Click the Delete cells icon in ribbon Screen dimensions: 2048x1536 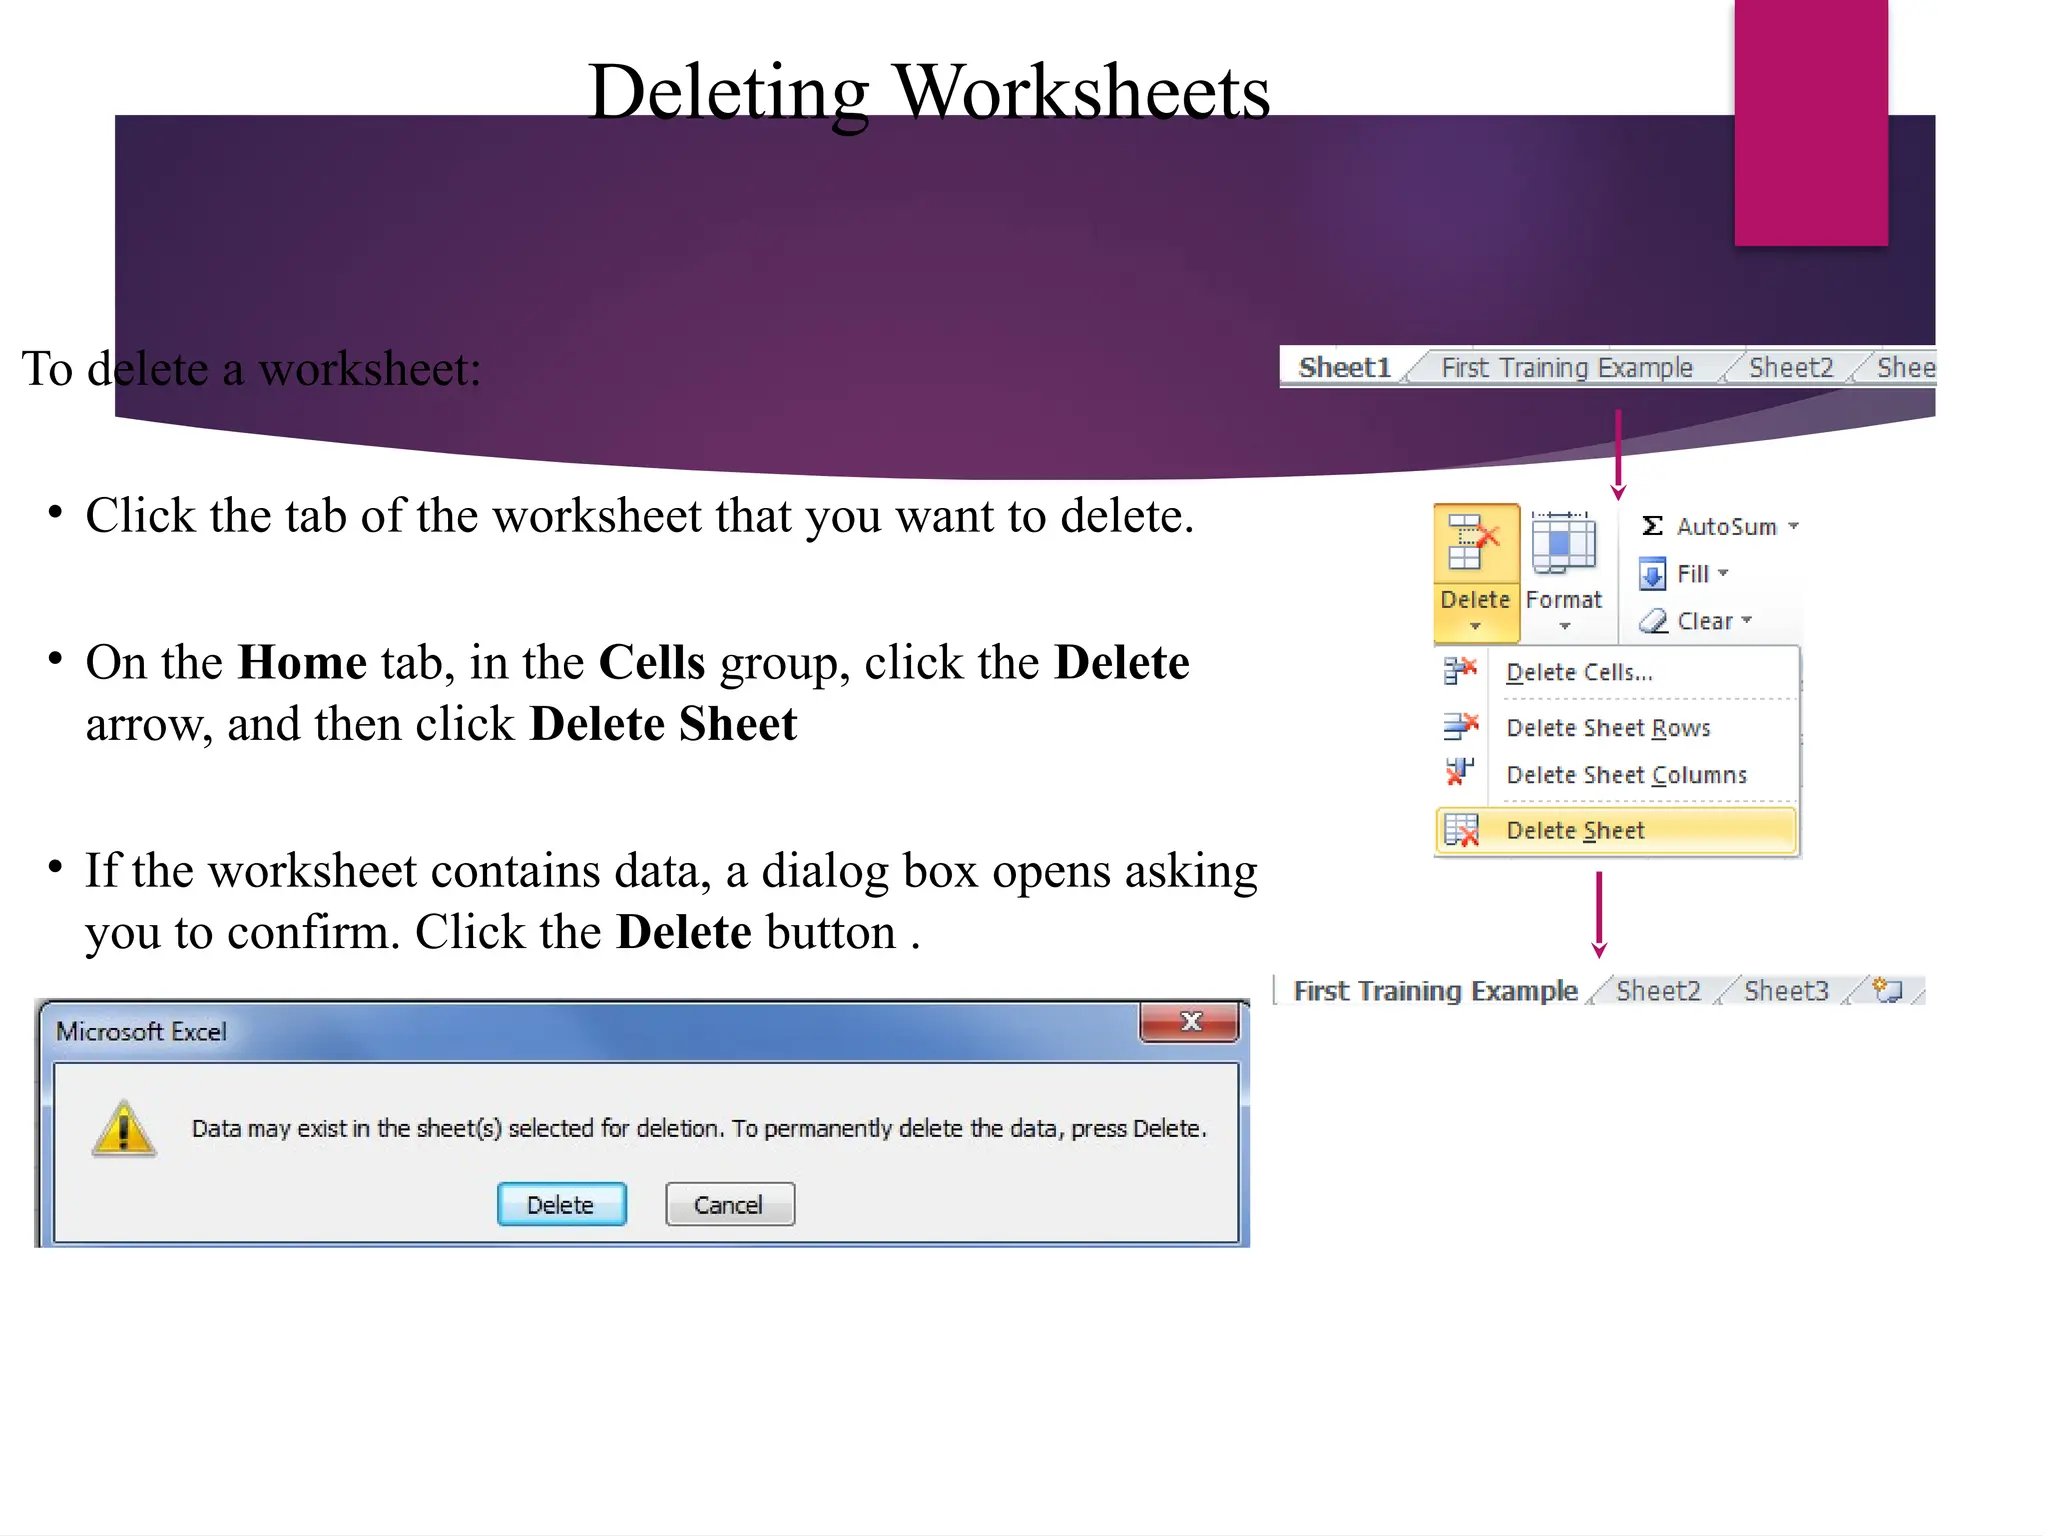coord(1474,543)
